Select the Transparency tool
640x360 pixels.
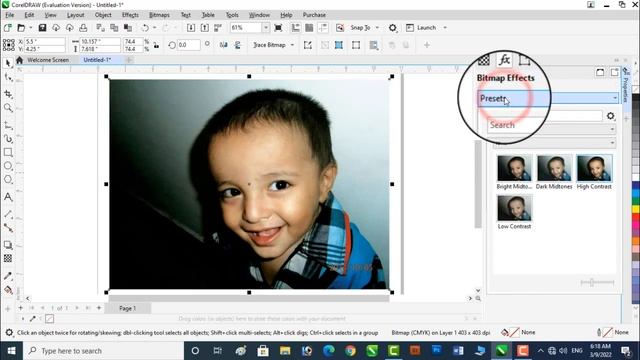(x=8, y=258)
